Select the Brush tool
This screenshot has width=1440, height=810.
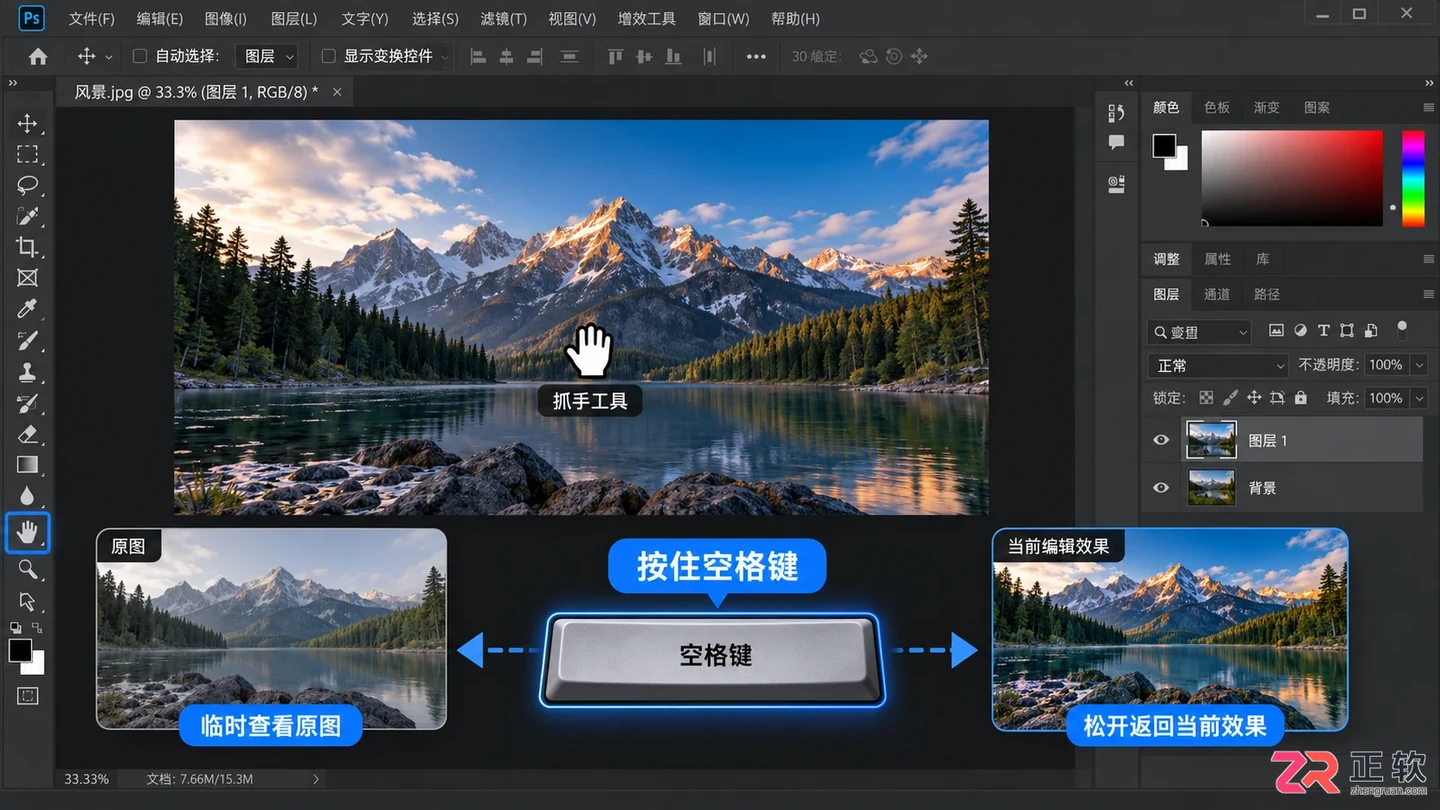pyautogui.click(x=27, y=340)
